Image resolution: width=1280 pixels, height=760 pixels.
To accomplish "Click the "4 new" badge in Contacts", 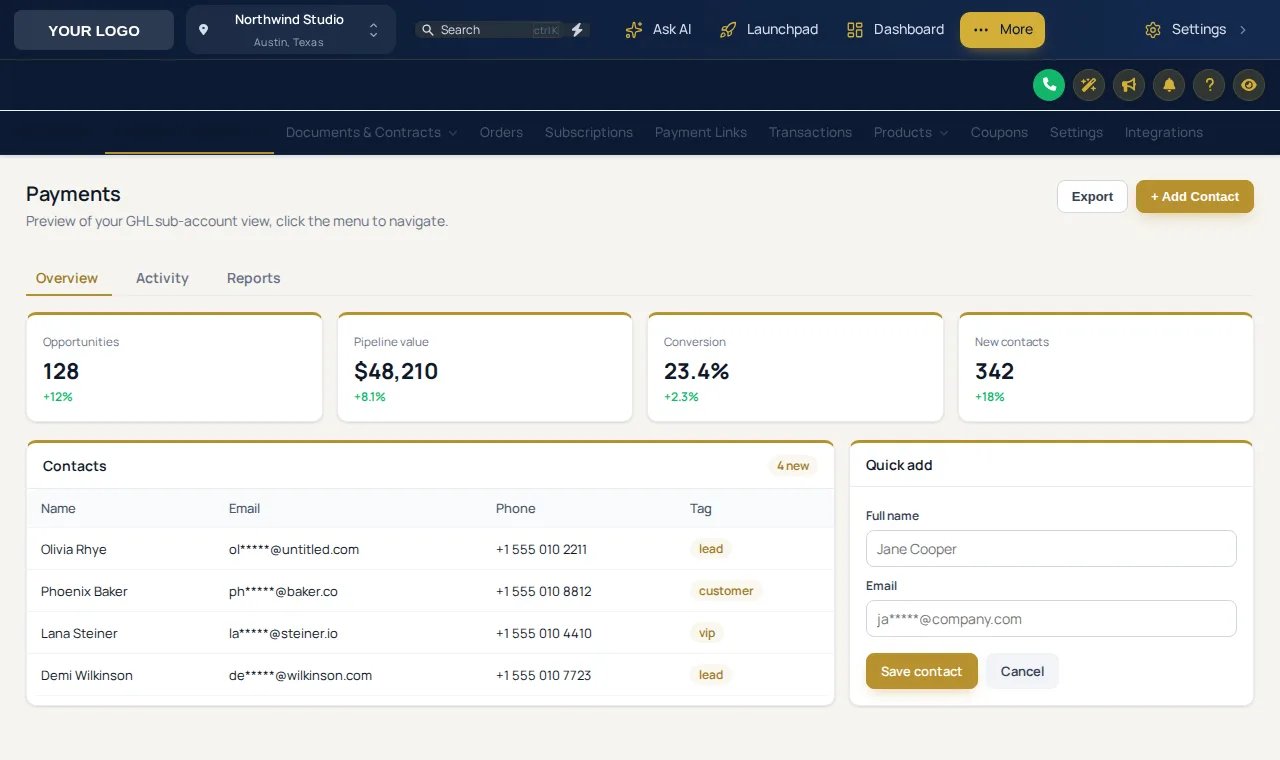I will 793,466.
